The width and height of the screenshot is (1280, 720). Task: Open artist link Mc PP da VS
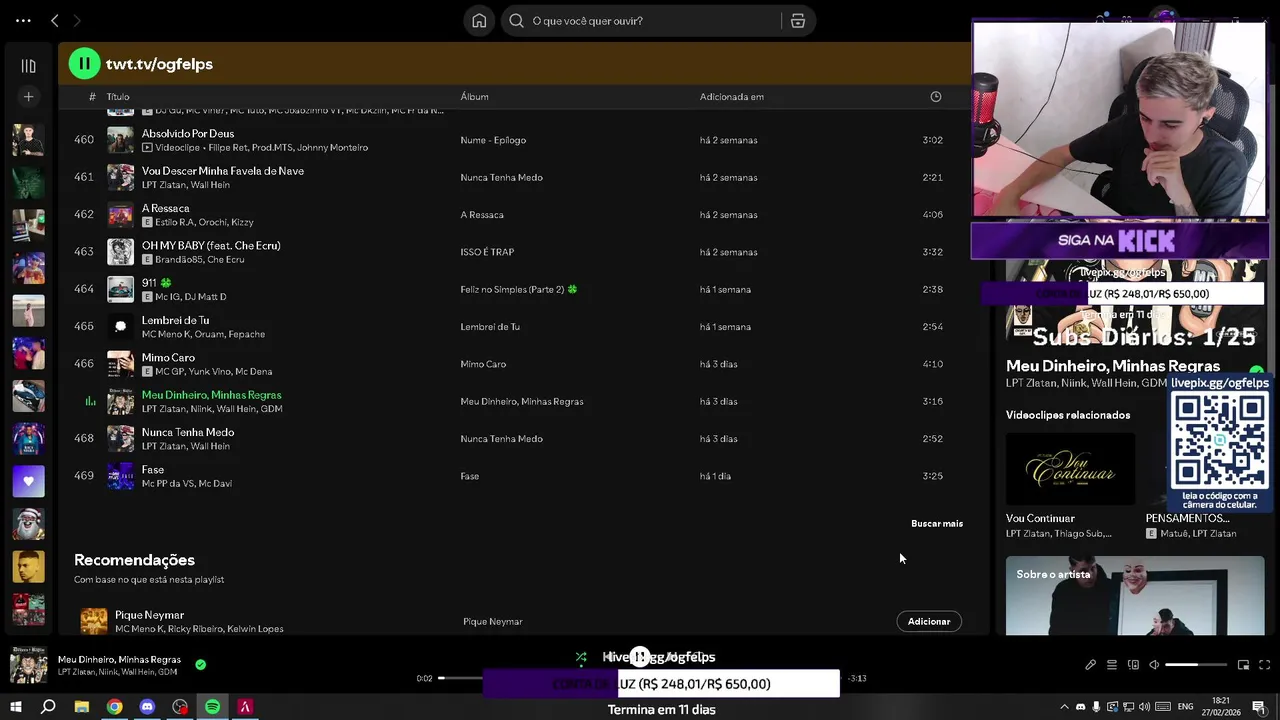click(x=168, y=484)
